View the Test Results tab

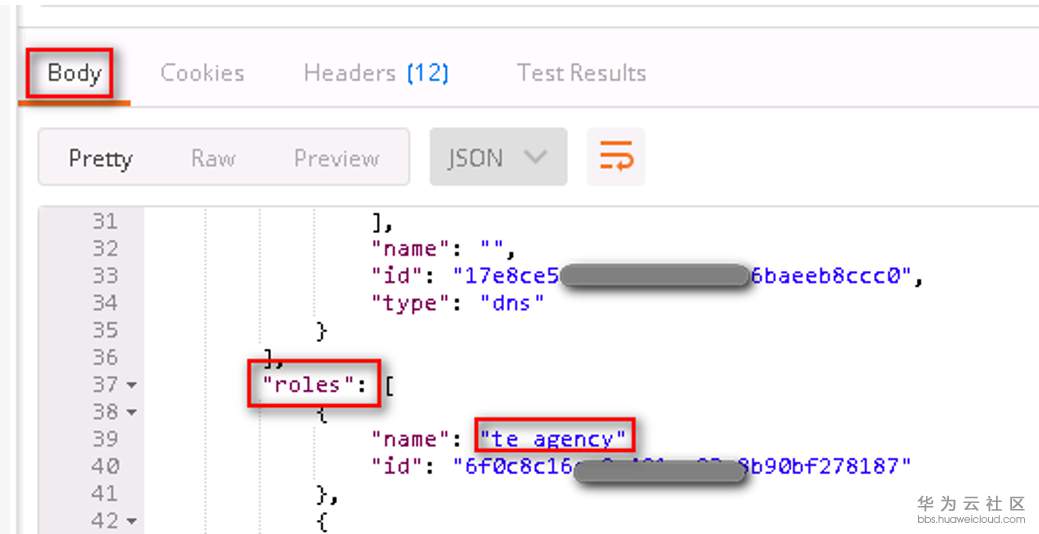(581, 73)
